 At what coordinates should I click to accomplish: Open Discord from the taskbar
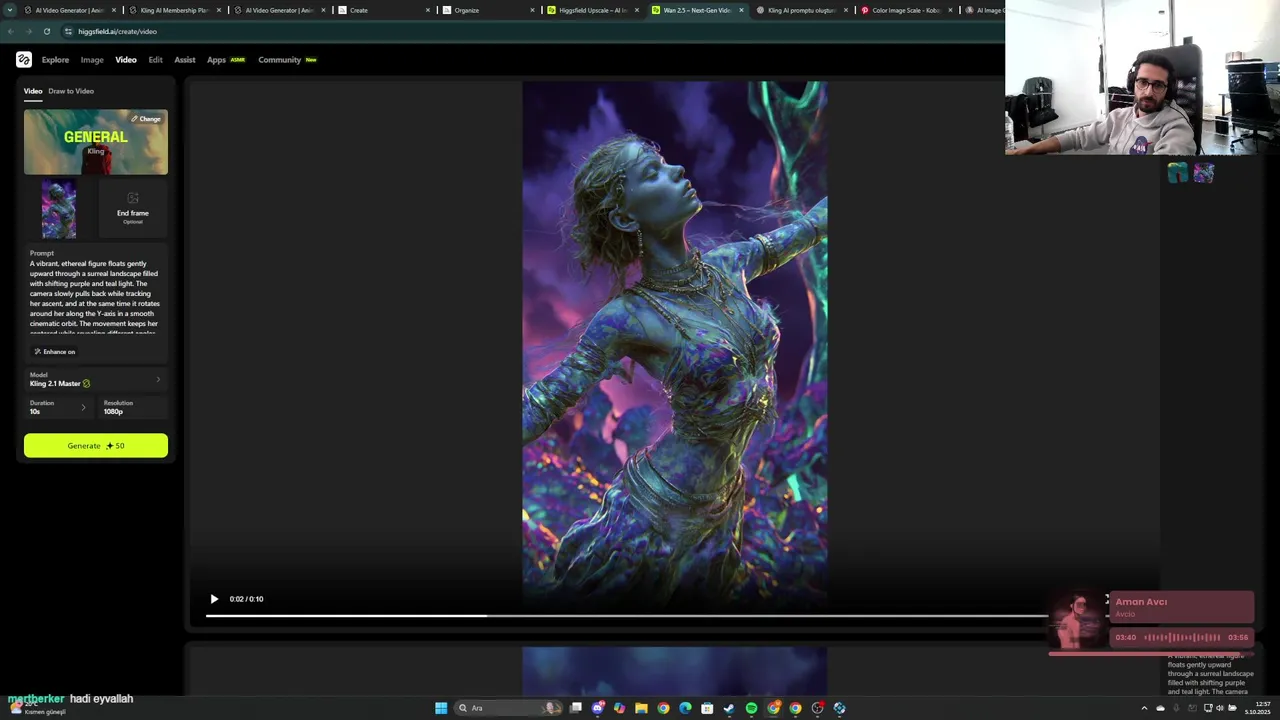pyautogui.click(x=598, y=708)
